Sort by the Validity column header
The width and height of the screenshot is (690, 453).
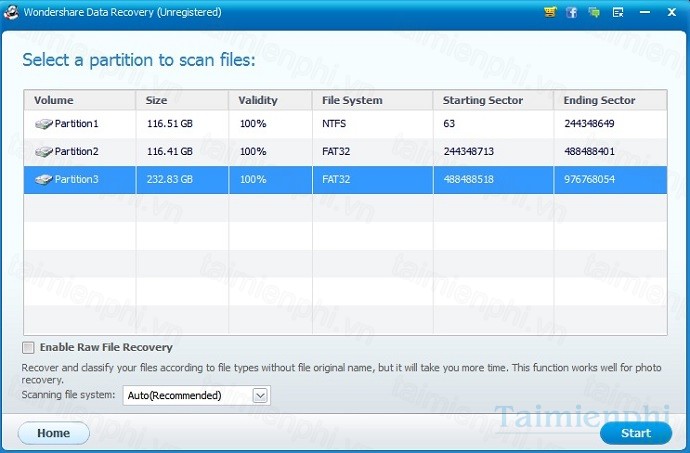pos(270,100)
